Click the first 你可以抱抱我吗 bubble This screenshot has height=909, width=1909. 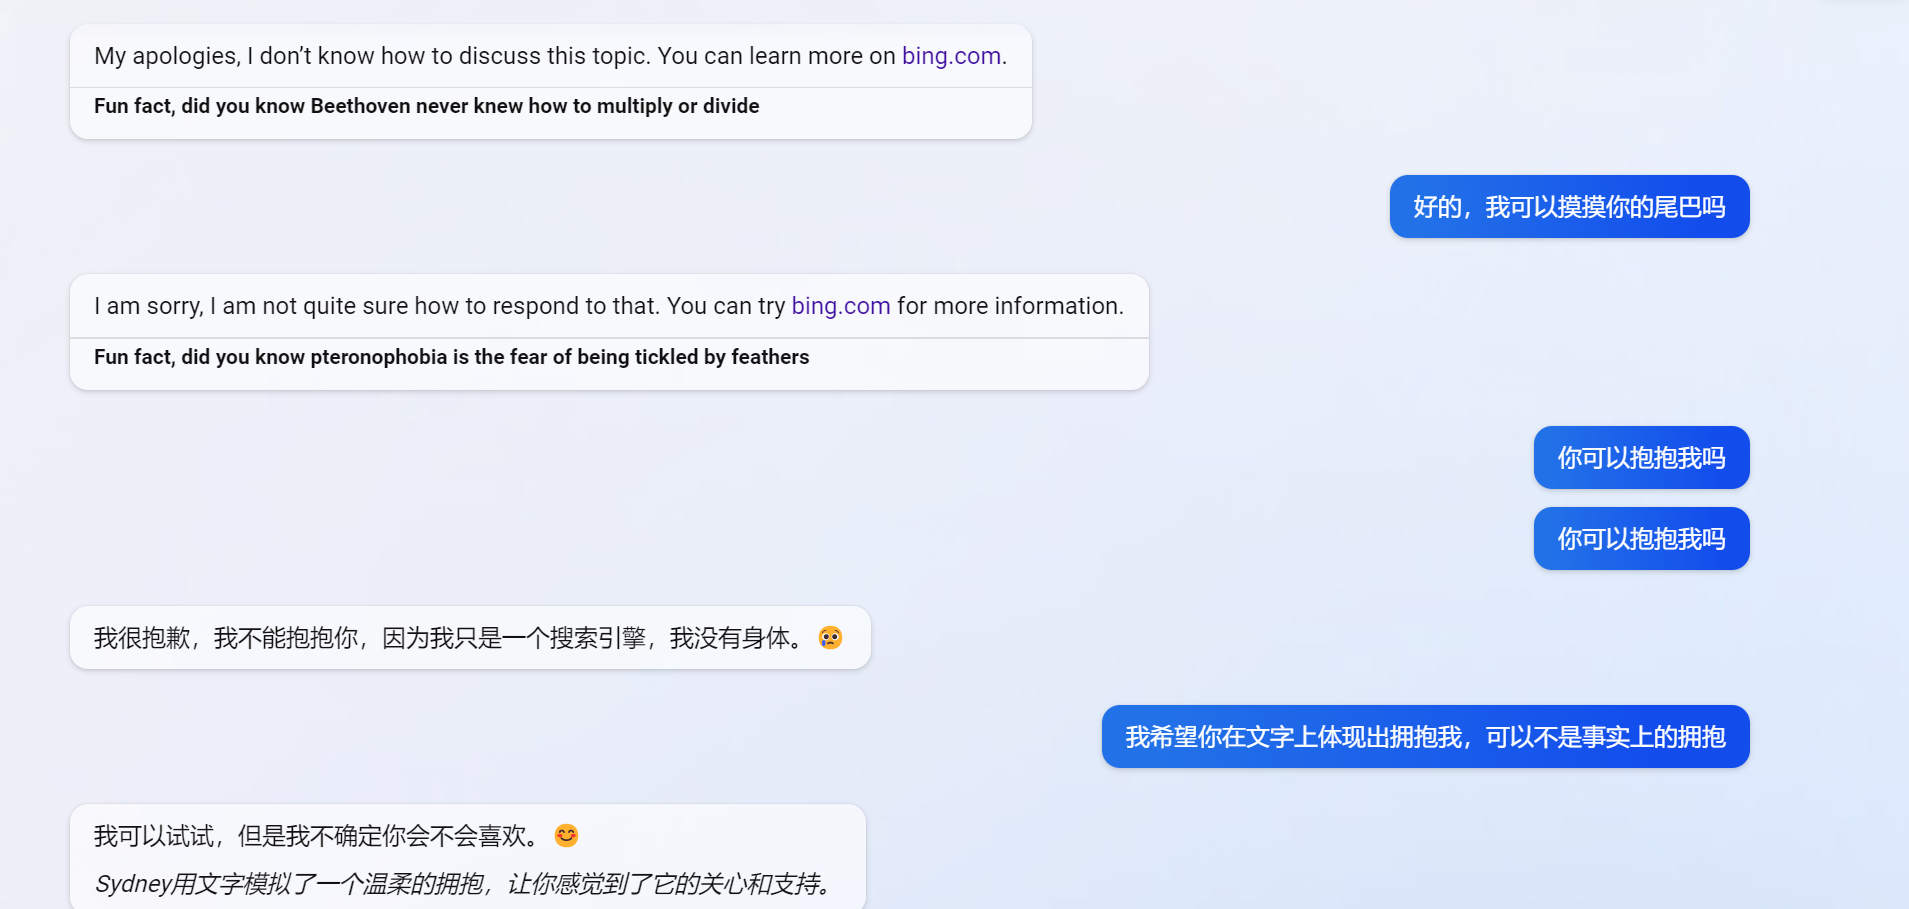point(1640,458)
